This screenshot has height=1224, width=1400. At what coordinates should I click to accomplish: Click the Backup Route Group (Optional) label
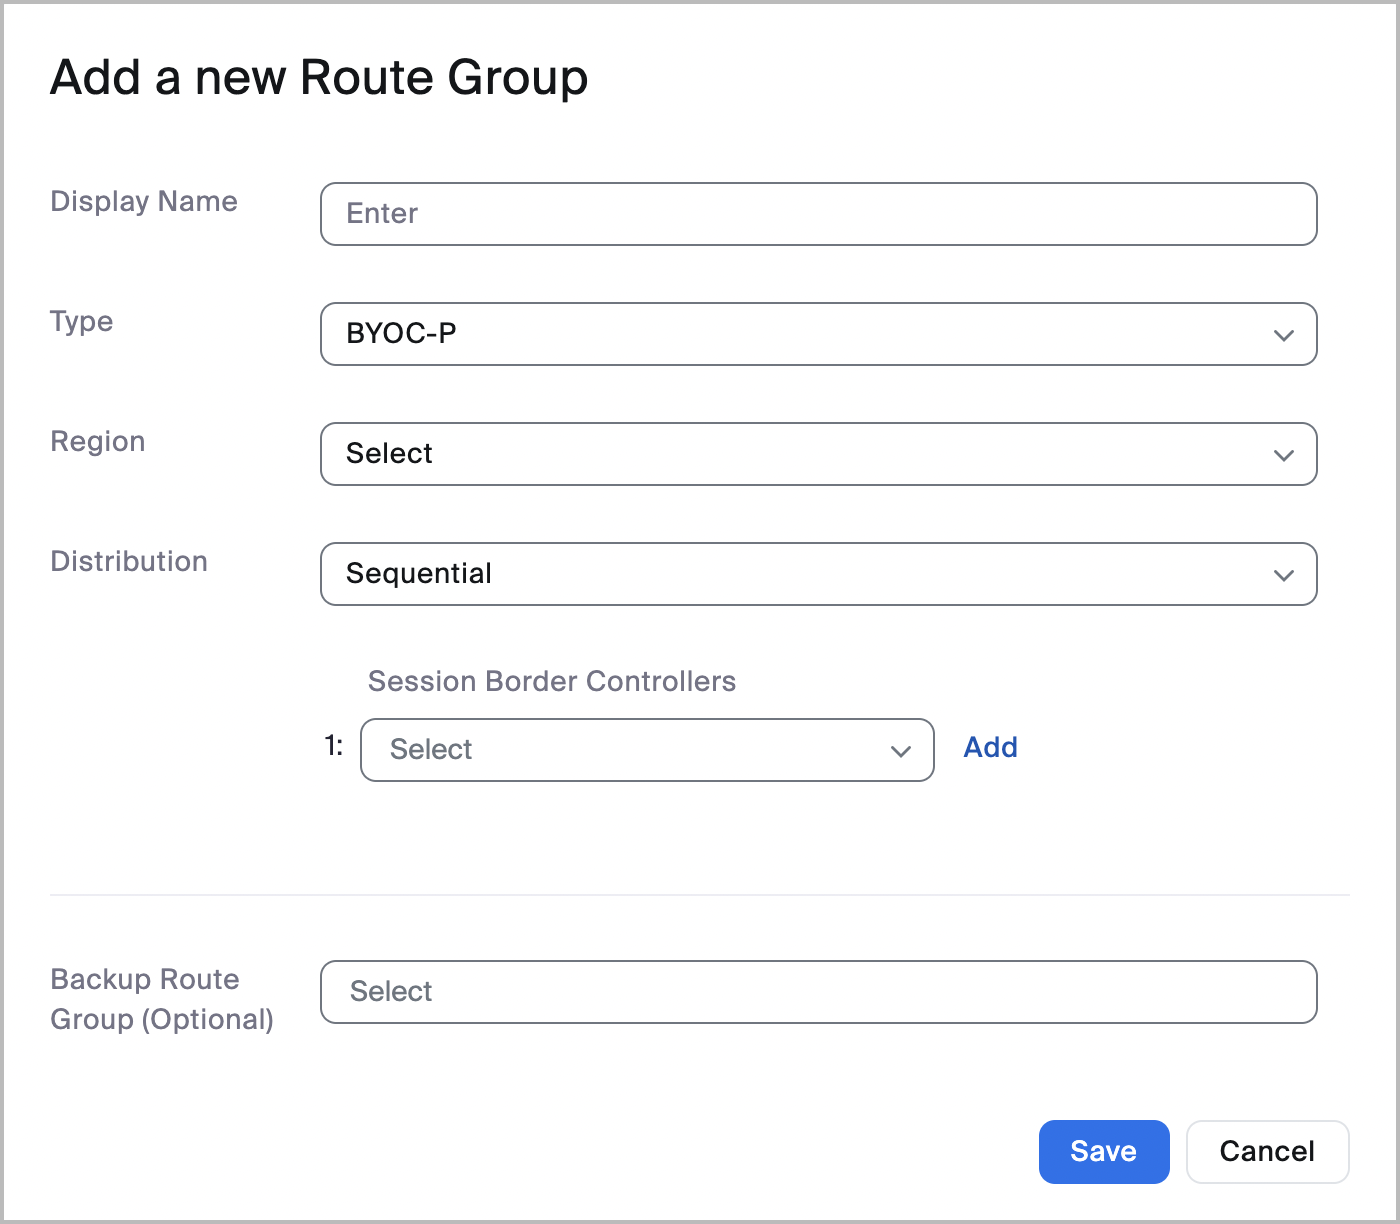pos(162,999)
